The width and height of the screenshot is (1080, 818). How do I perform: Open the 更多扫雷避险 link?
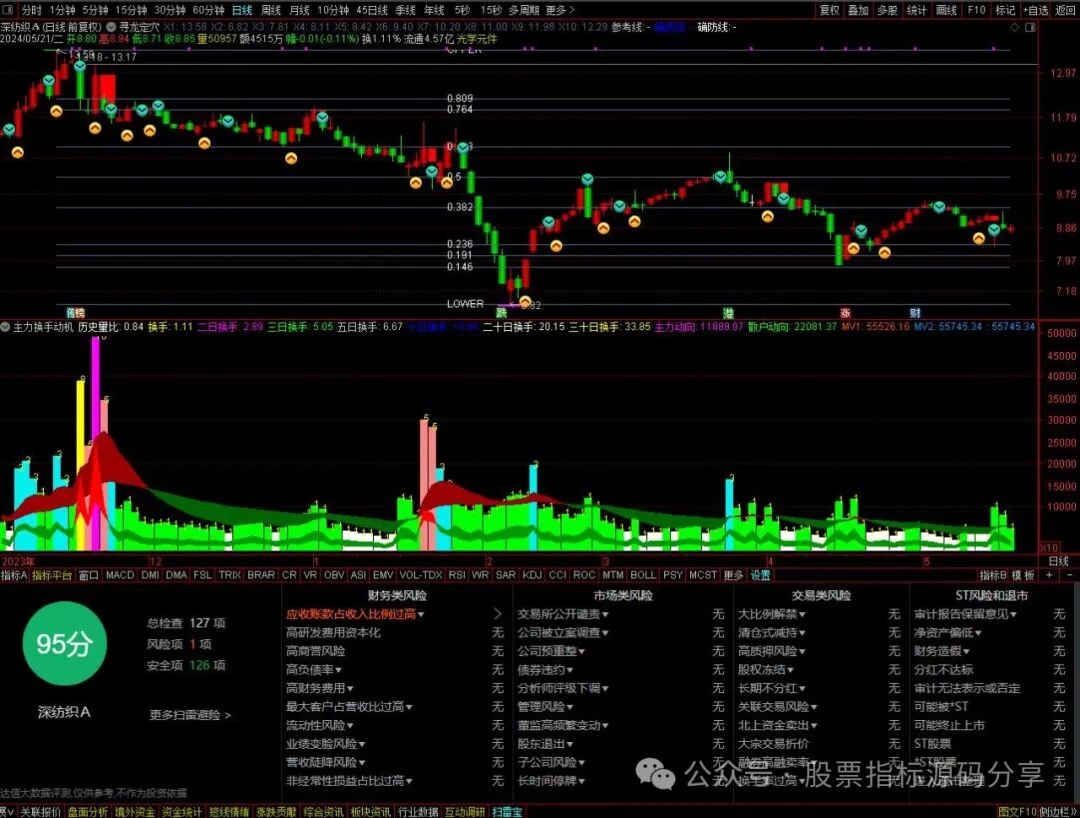tap(189, 715)
